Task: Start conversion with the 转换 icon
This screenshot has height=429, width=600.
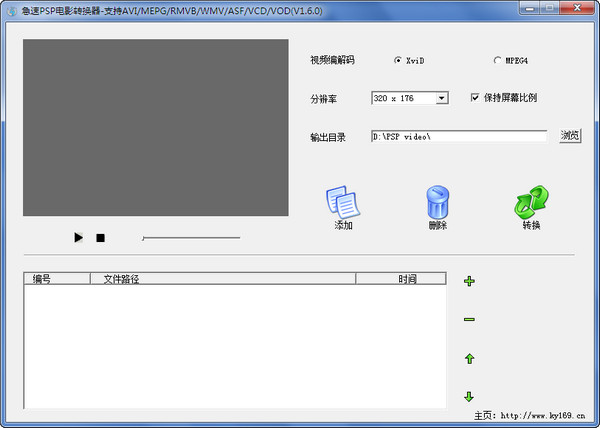Action: (530, 203)
